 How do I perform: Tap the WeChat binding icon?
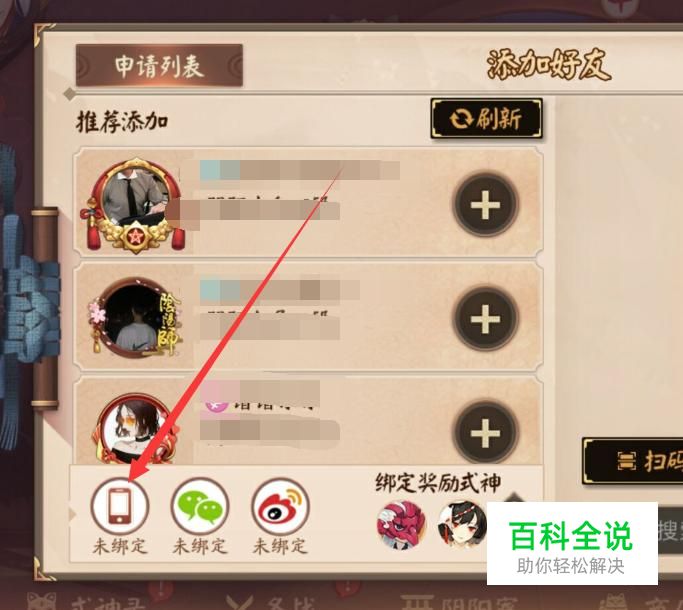tap(200, 506)
